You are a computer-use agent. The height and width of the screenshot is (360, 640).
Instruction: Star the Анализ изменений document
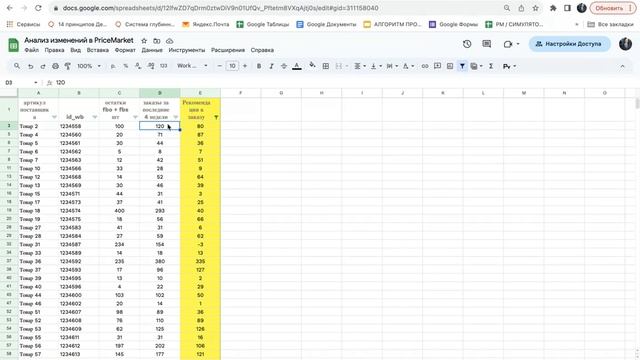[x=144, y=41]
